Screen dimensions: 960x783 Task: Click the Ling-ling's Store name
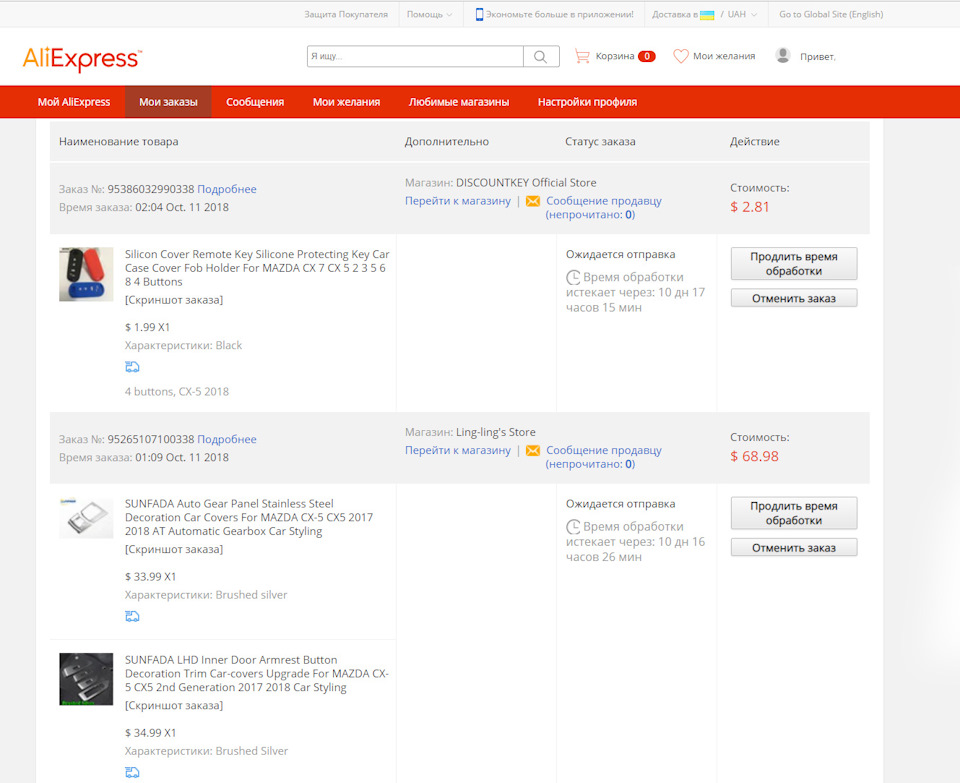pyautogui.click(x=495, y=432)
